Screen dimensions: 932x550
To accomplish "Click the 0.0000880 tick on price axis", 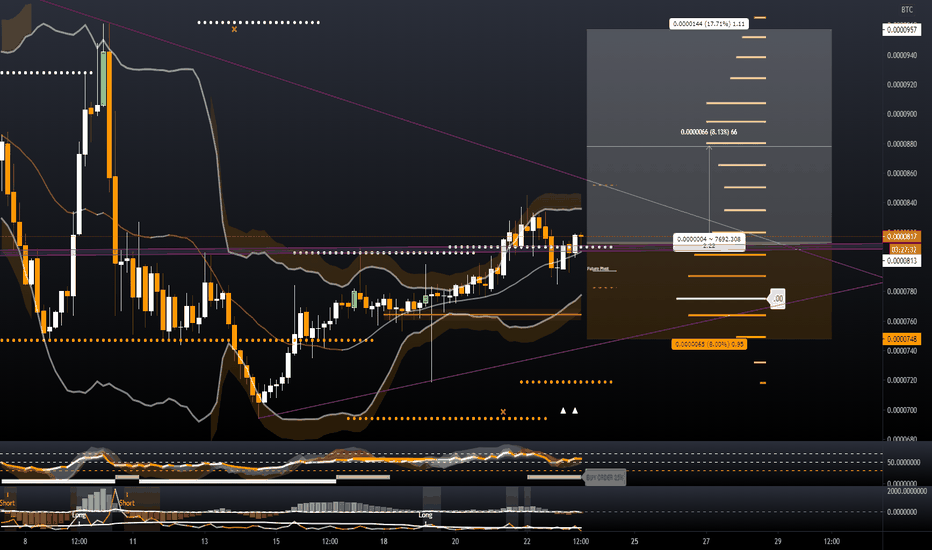I will coord(902,144).
